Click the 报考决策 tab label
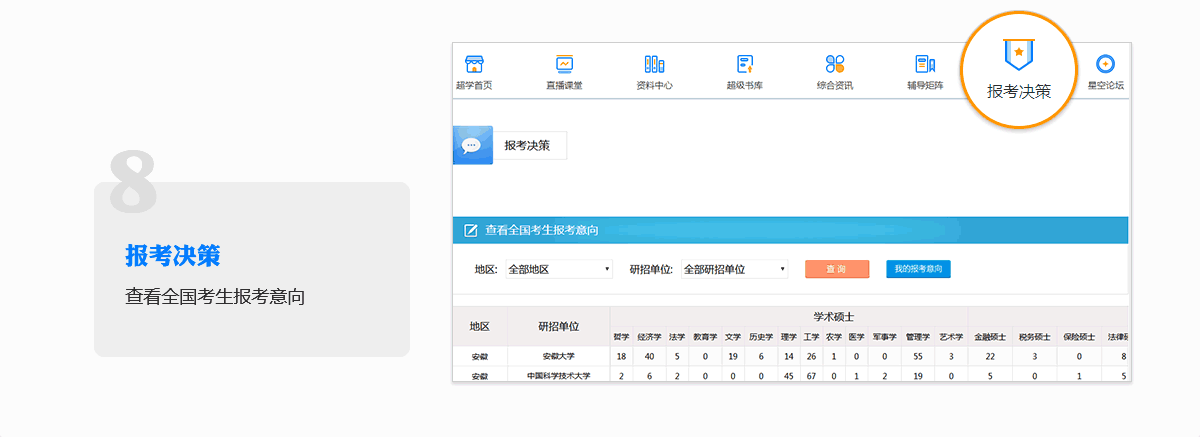 click(x=527, y=145)
